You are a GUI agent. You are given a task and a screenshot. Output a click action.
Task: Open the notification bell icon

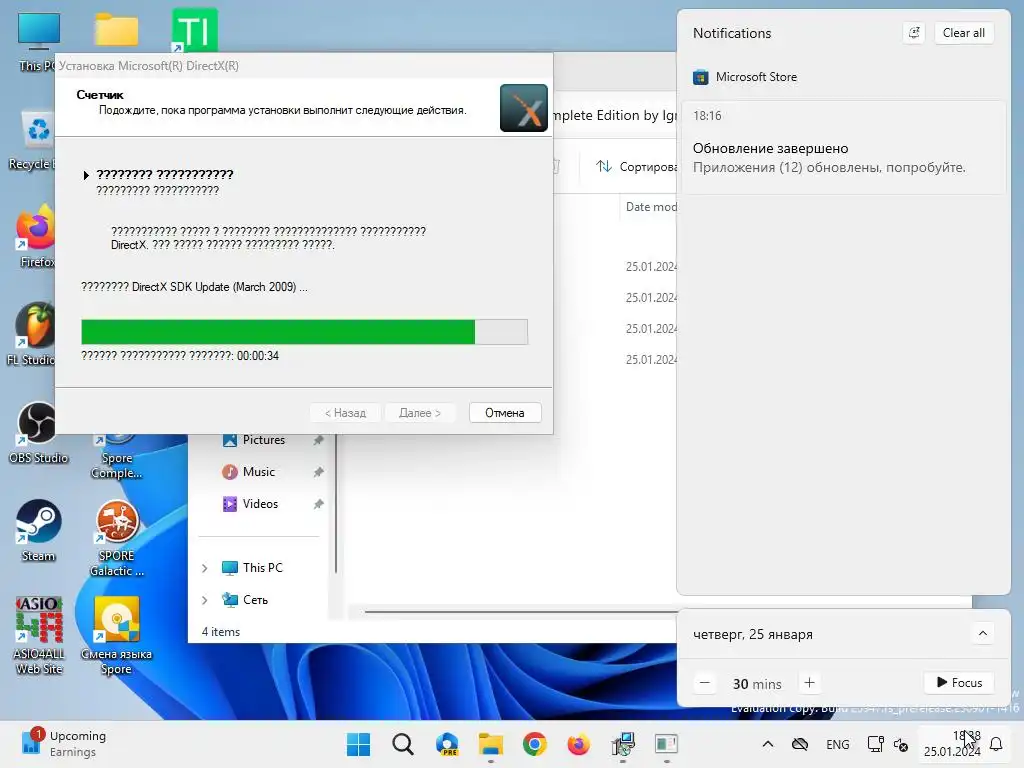997,744
